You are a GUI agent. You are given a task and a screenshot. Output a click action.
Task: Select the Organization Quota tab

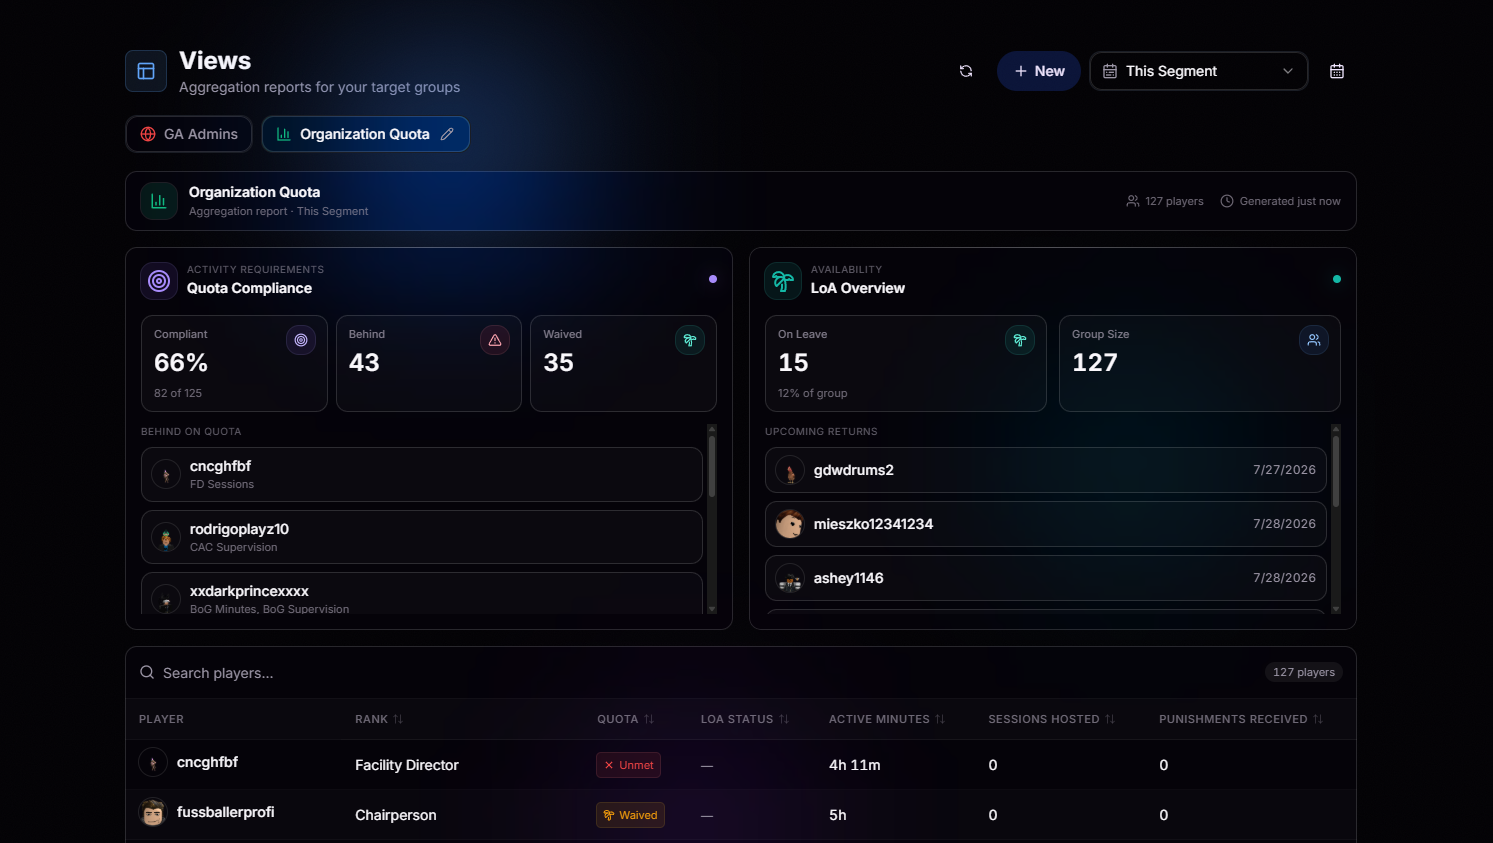[x=365, y=134]
